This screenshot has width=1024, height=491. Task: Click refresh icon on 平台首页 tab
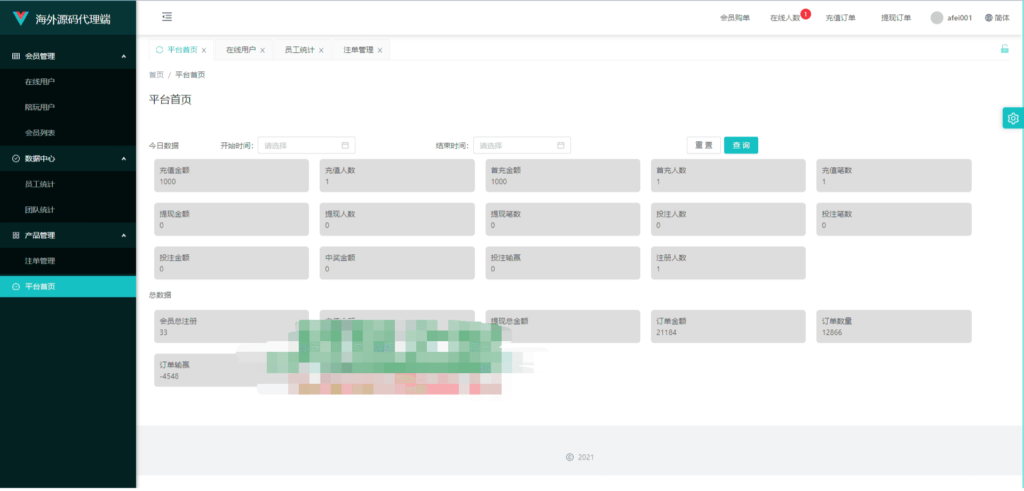(159, 50)
